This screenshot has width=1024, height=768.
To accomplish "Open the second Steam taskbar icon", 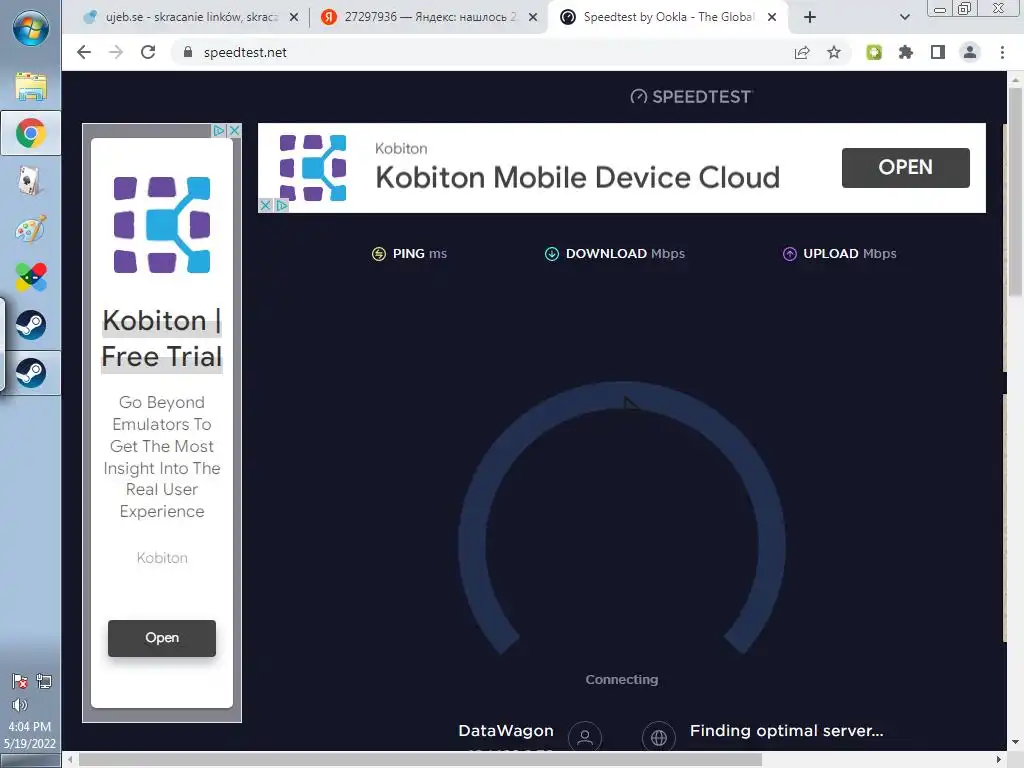I will tap(31, 373).
